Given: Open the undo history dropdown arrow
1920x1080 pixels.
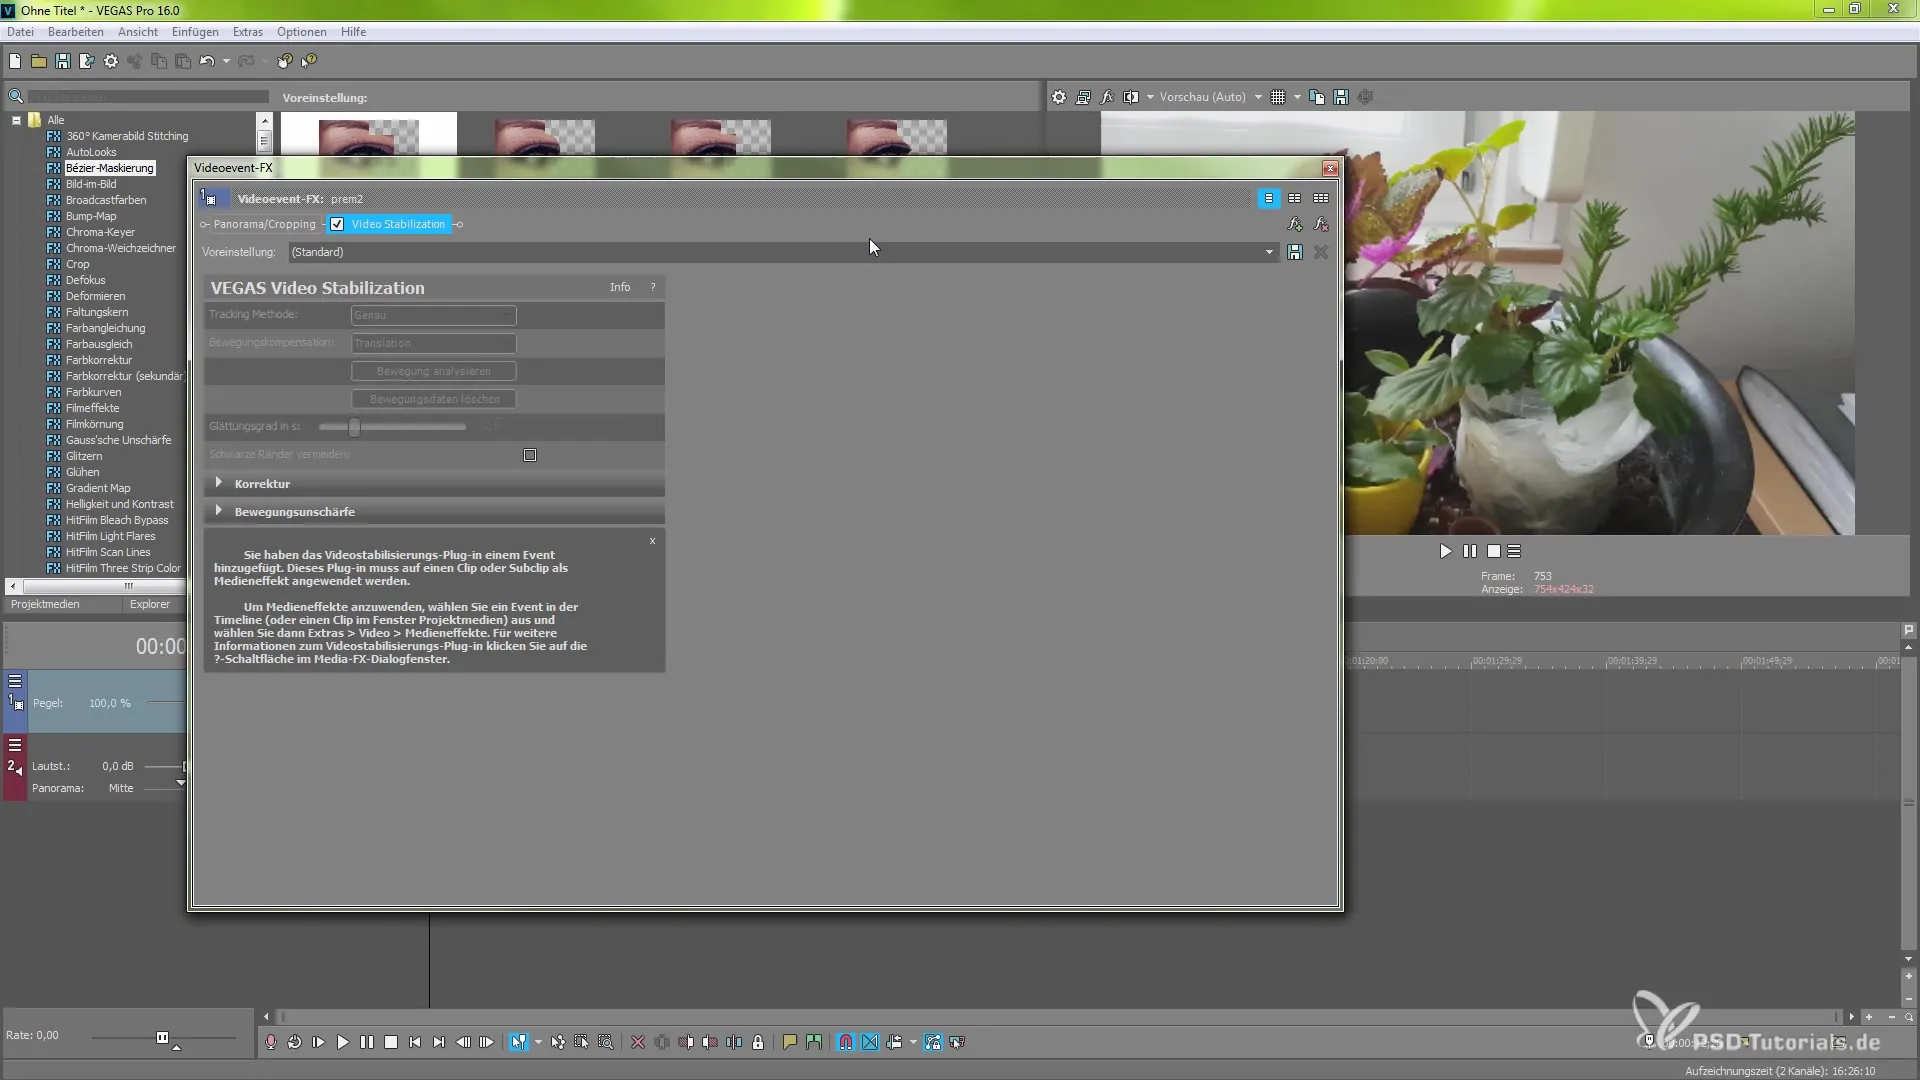Looking at the screenshot, I should point(226,61).
